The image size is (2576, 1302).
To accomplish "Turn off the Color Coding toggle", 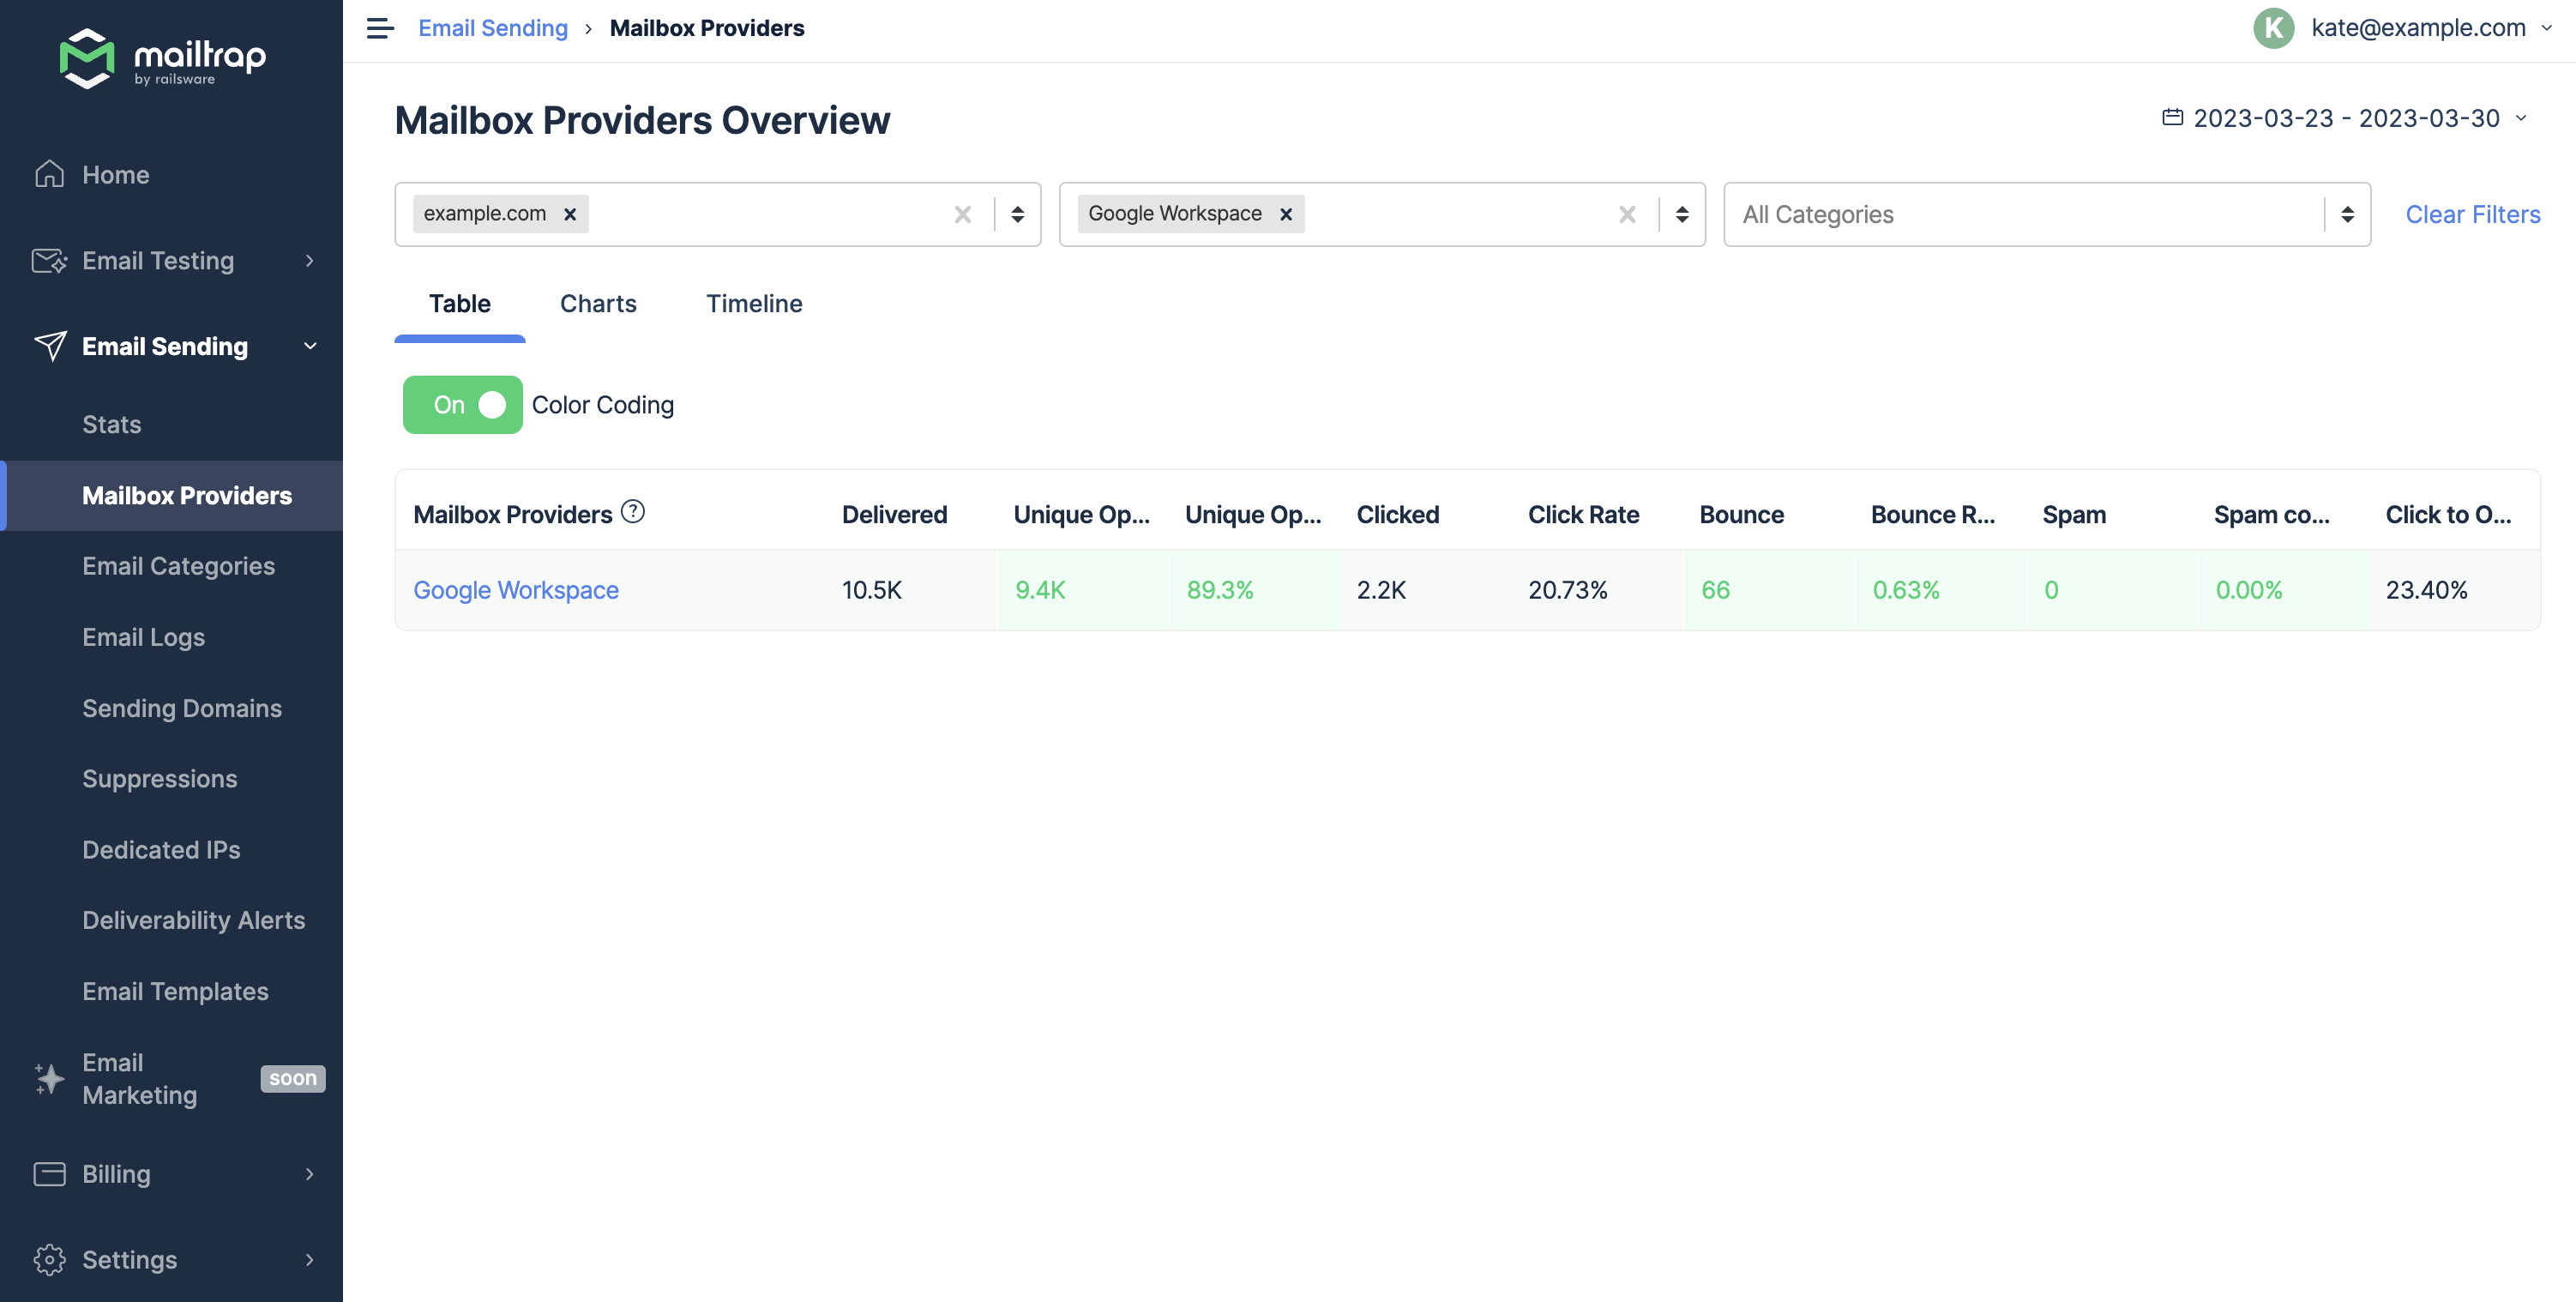I will click(x=463, y=404).
